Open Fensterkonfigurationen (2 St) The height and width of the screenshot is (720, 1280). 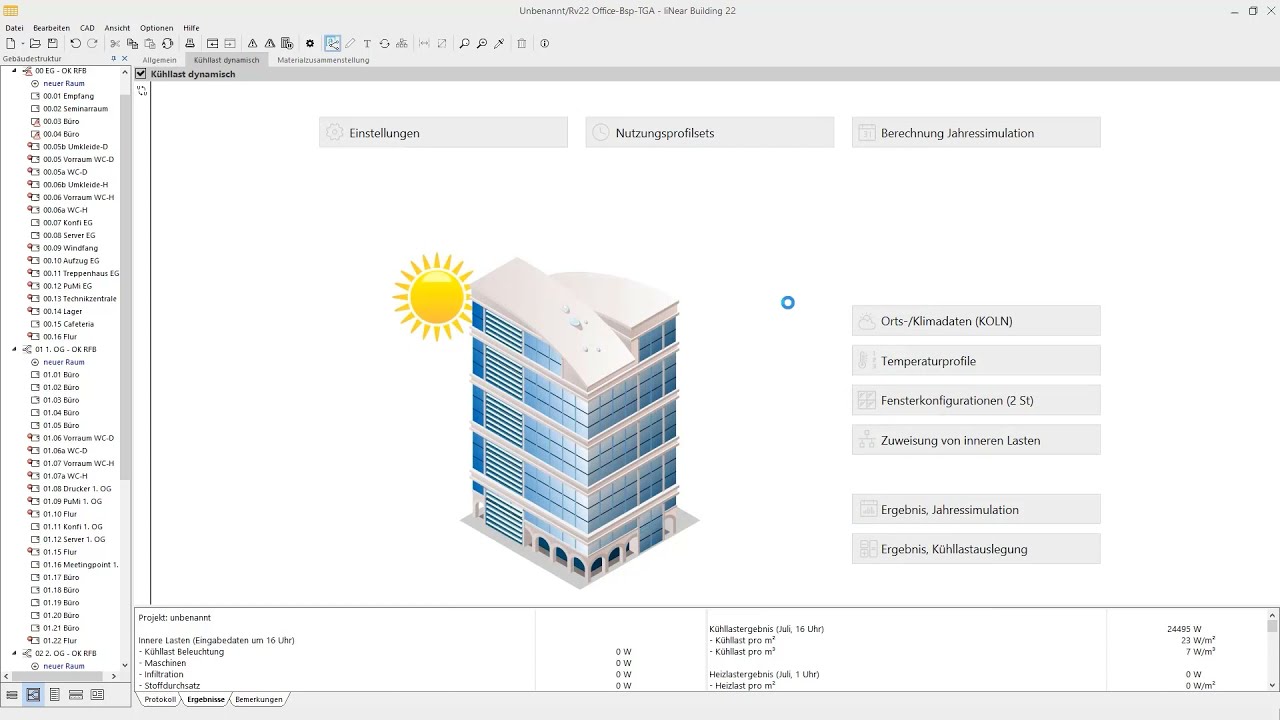(976, 400)
